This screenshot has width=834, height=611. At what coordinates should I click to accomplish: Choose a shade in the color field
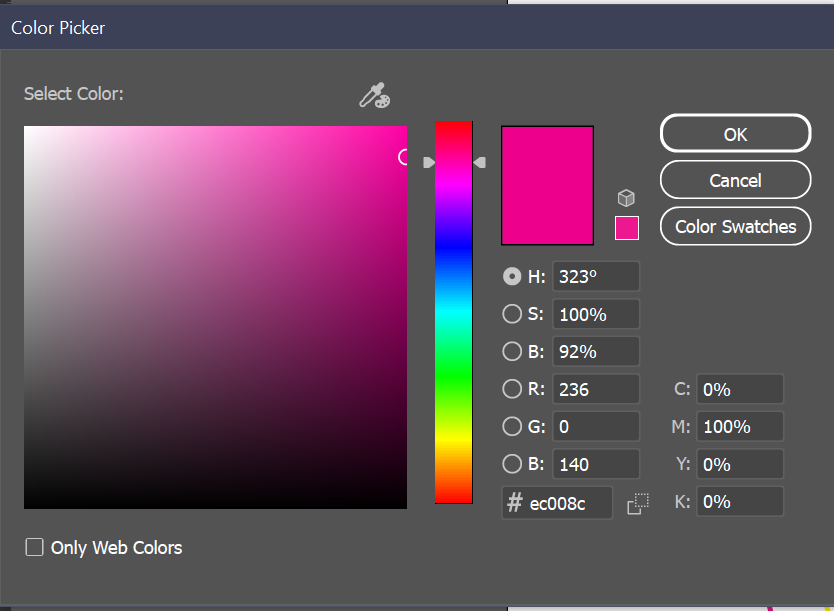click(x=215, y=316)
